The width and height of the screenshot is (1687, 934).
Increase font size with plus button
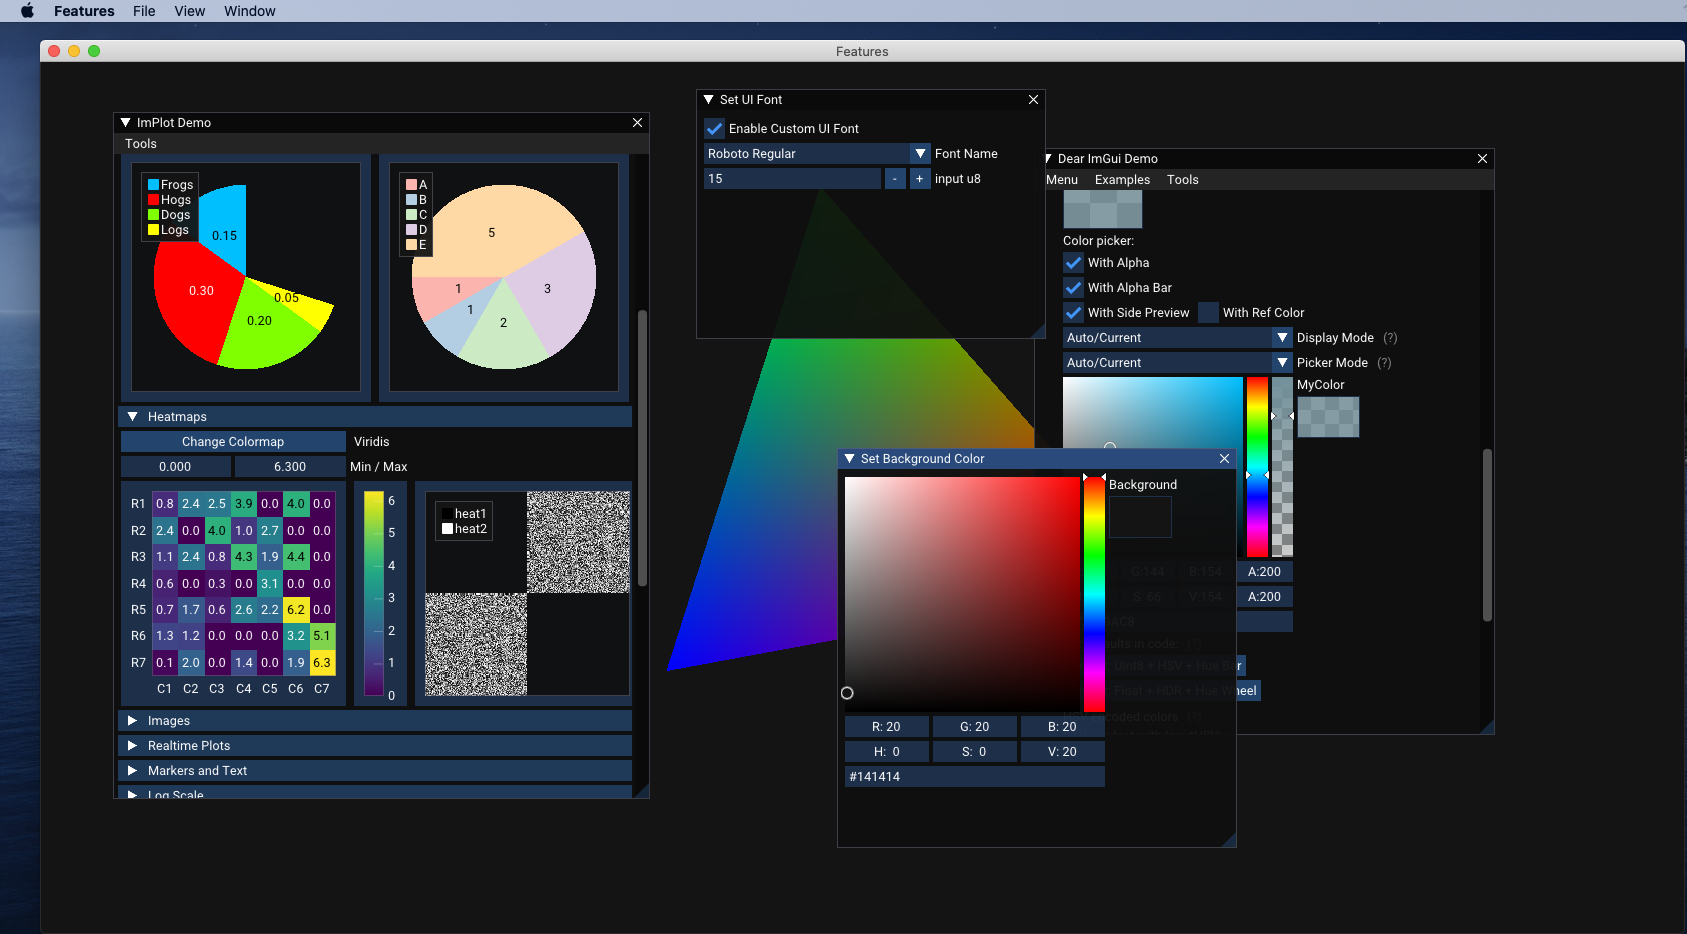point(920,179)
